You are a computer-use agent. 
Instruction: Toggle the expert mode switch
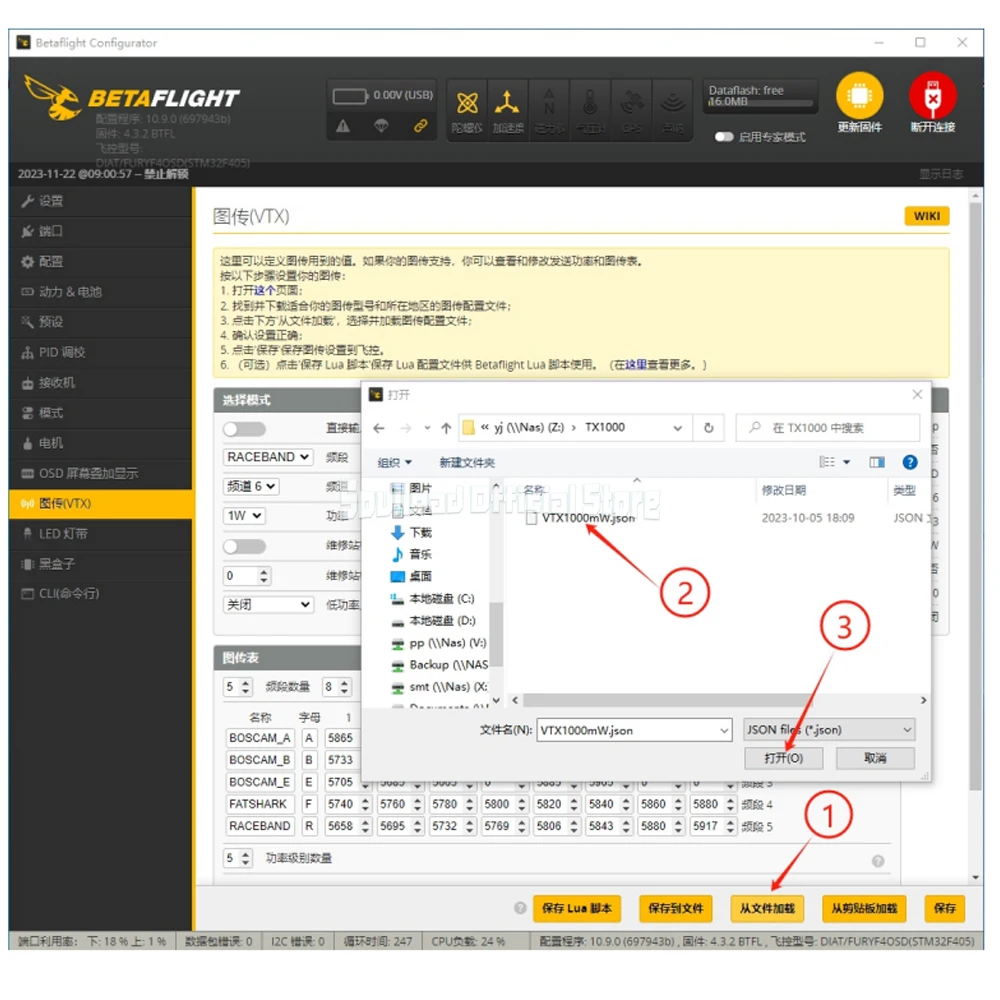[x=723, y=137]
